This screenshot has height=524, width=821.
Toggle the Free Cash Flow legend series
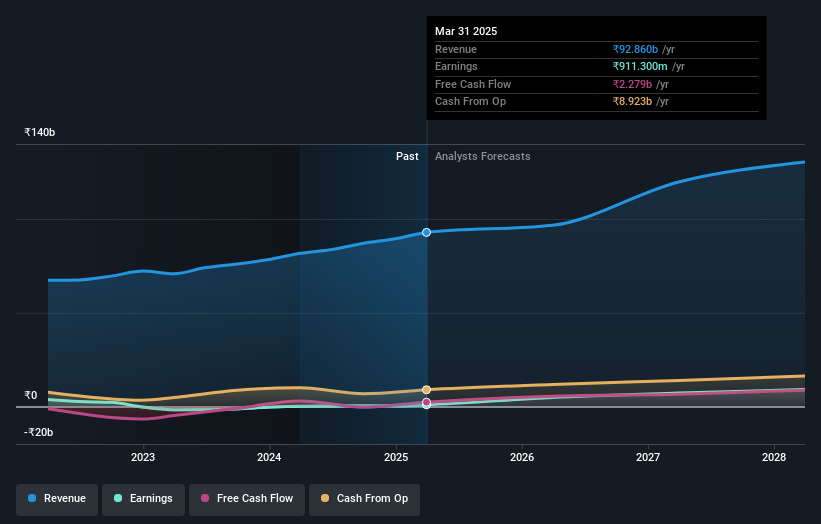(247, 498)
